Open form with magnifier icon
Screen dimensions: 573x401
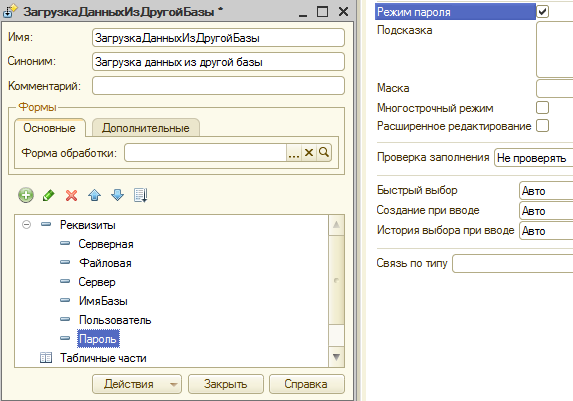tap(324, 152)
